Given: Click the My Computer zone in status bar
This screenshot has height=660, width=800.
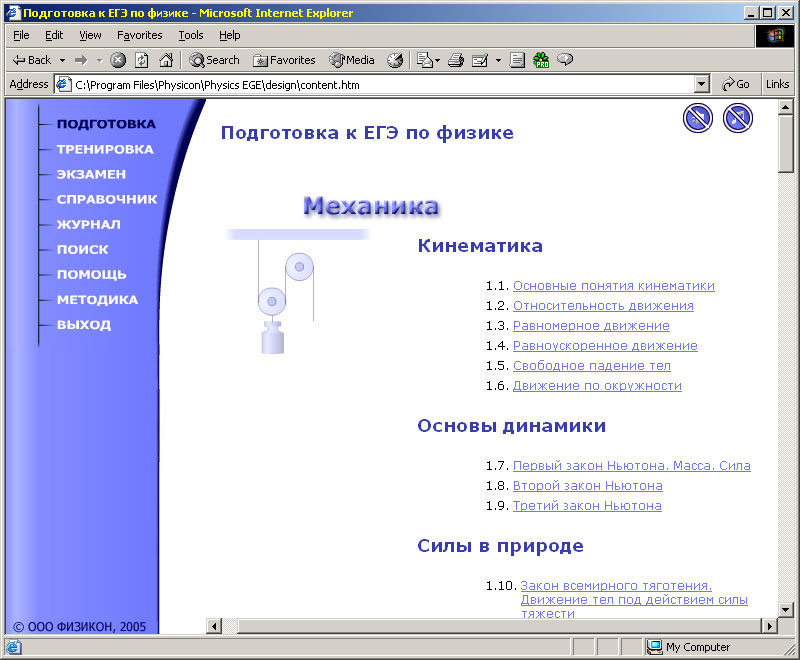Looking at the screenshot, I should [690, 647].
